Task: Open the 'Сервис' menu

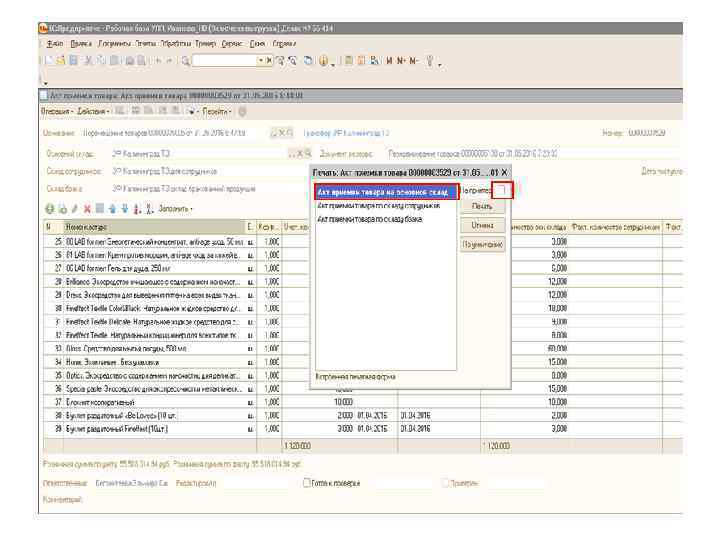Action: [230, 45]
